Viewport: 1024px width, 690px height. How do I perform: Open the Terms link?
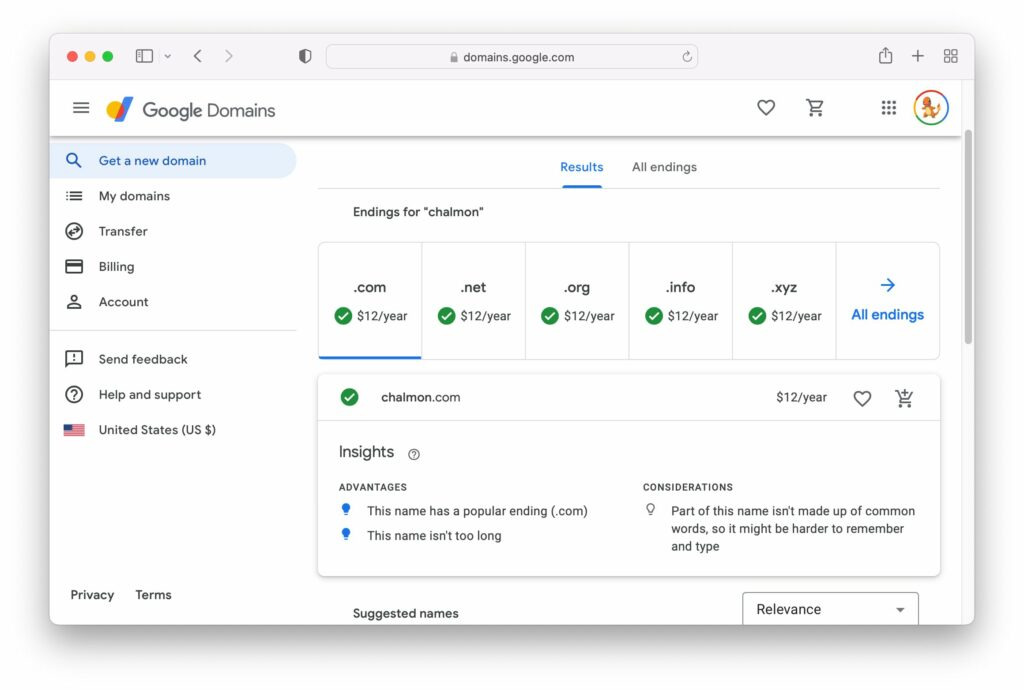pos(153,595)
